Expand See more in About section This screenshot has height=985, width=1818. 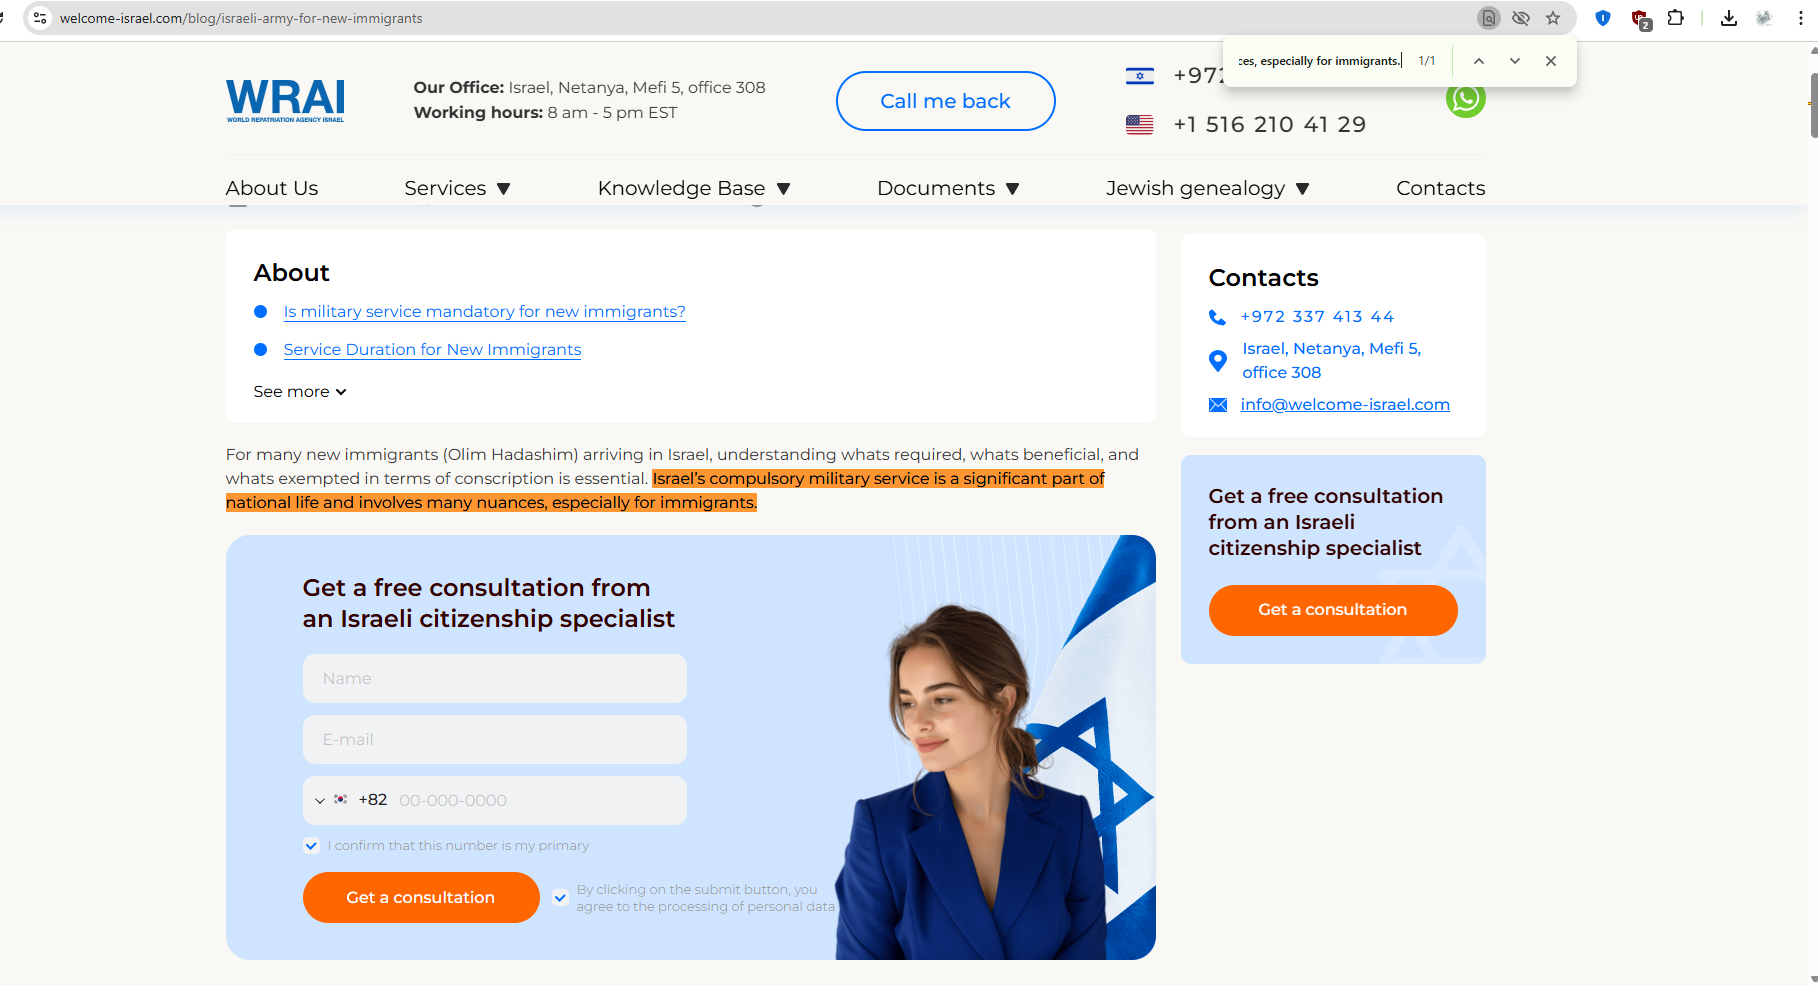(x=300, y=392)
